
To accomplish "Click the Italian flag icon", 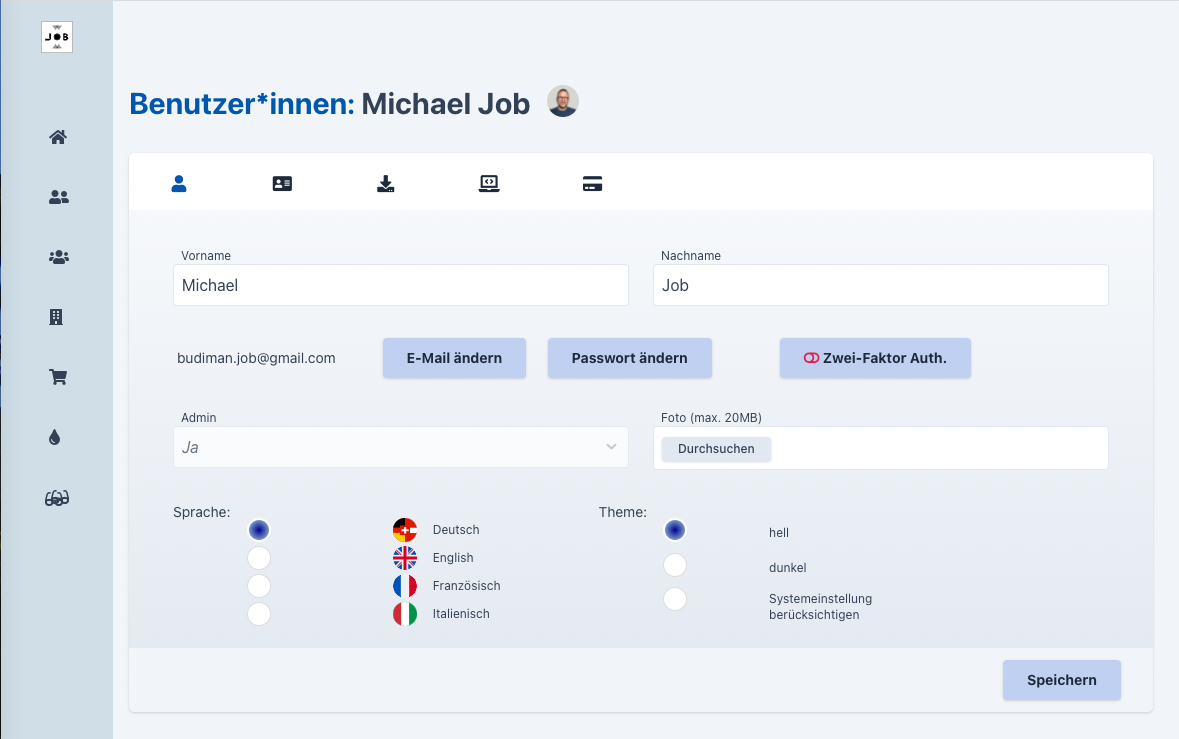I will [x=405, y=613].
